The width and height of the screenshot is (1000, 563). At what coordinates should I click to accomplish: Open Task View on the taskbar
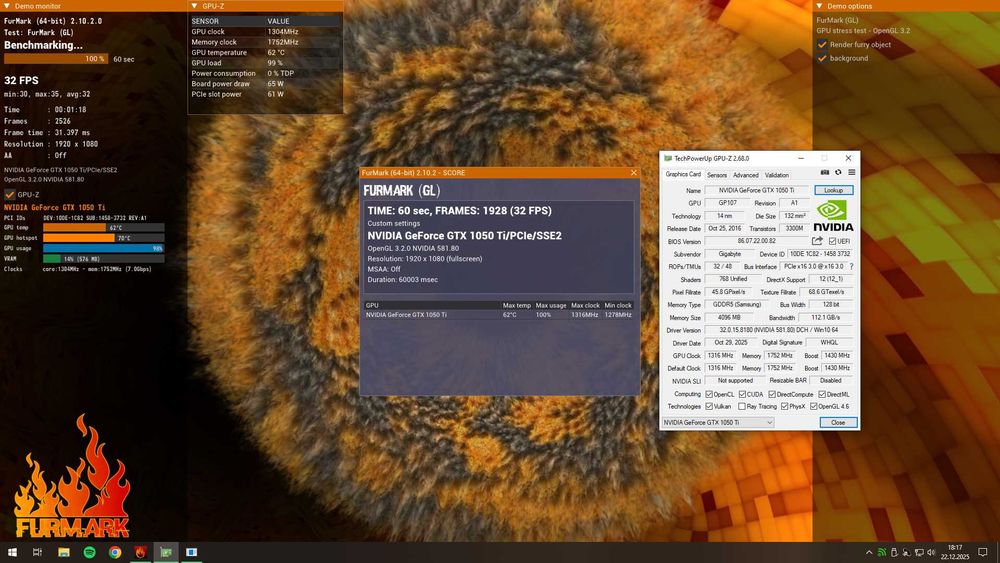(x=38, y=552)
